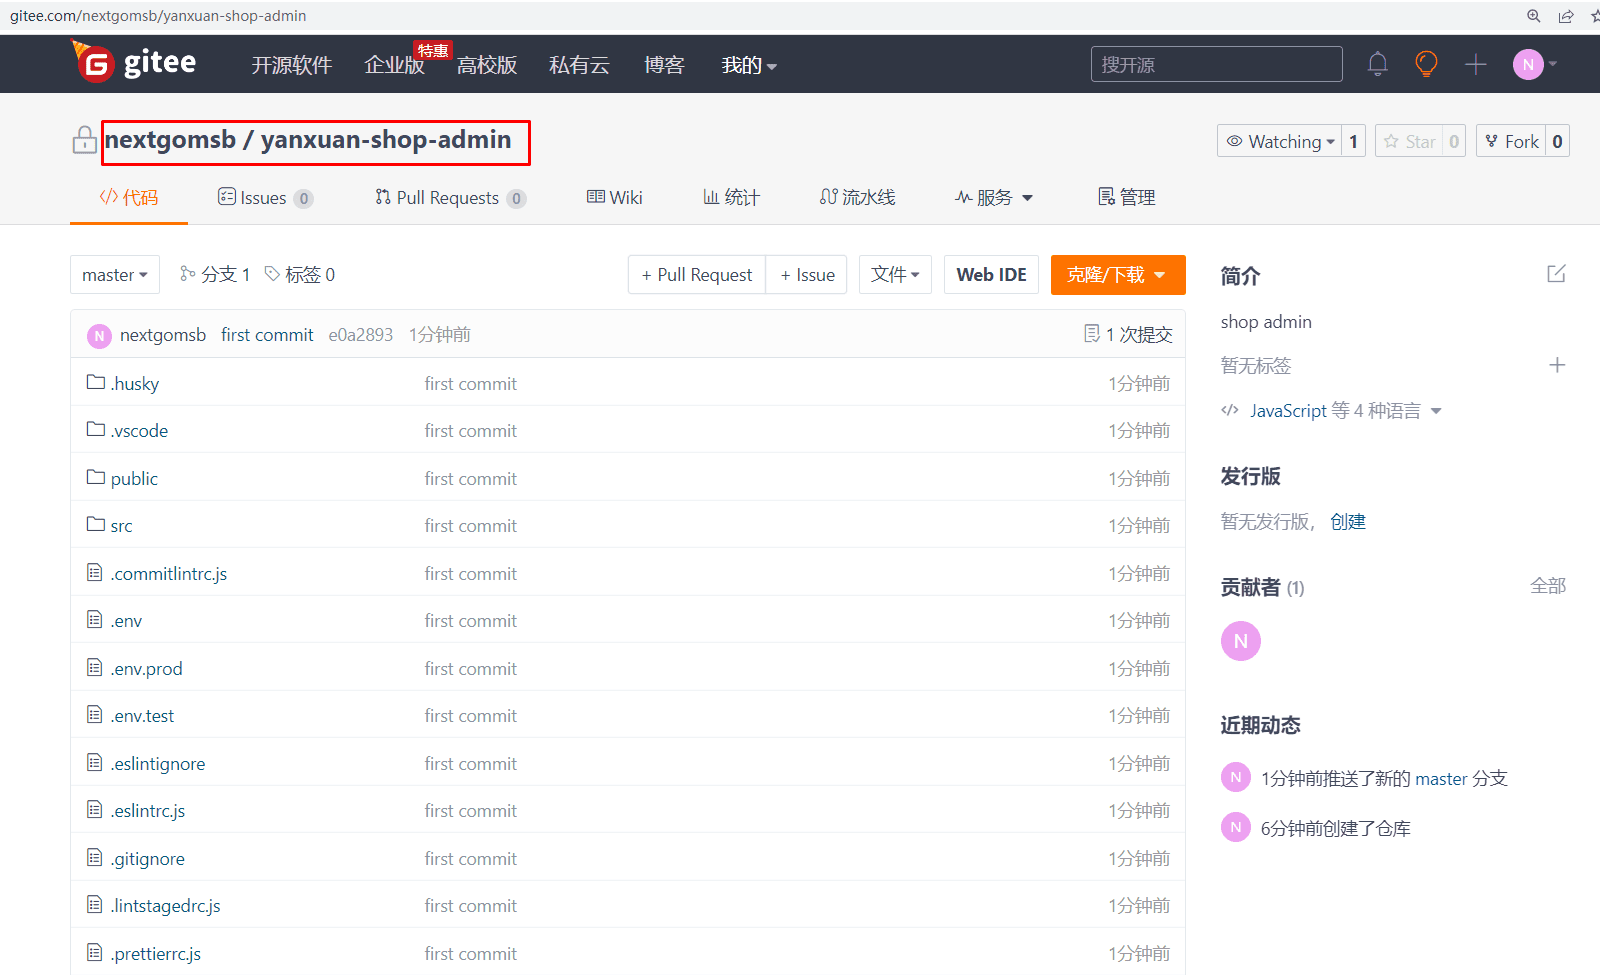
Task: Open 开源软件 in top navigation
Action: tap(291, 65)
